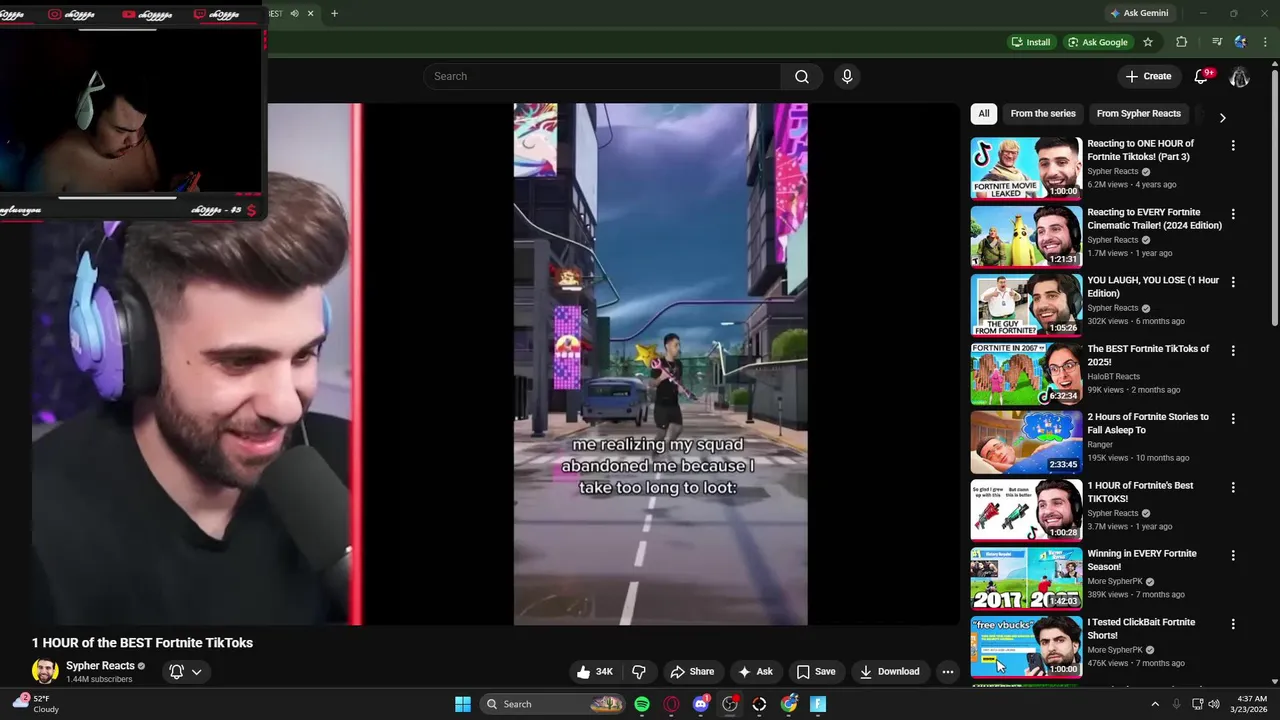Click the Ask button below video

point(755,672)
